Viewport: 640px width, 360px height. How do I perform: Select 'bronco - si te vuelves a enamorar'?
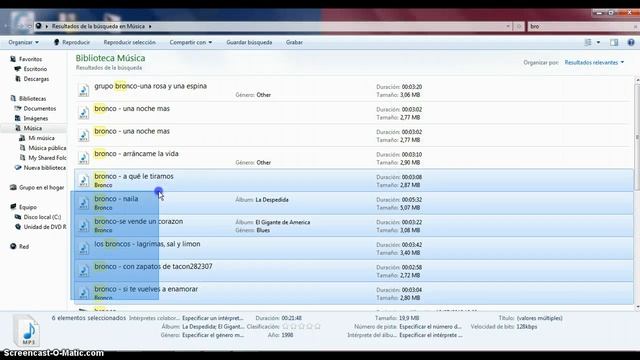click(x=146, y=289)
